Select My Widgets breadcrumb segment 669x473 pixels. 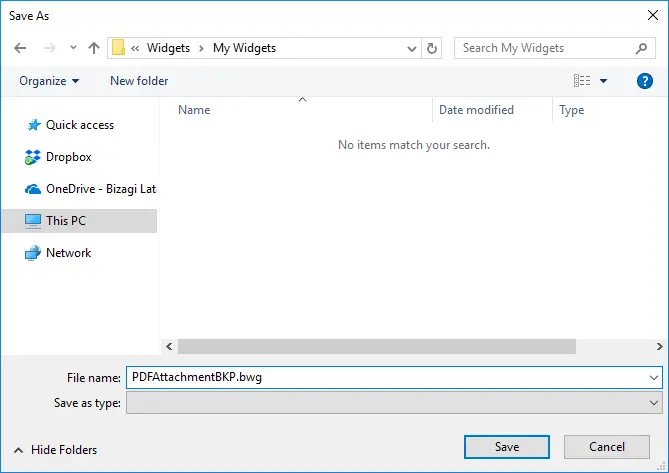(x=244, y=48)
